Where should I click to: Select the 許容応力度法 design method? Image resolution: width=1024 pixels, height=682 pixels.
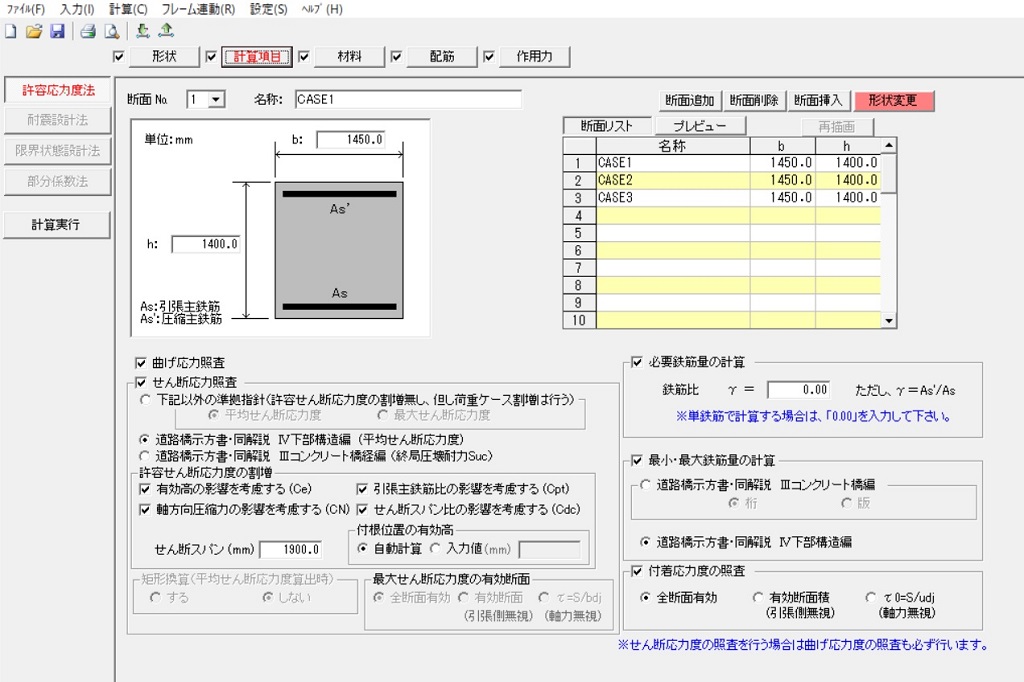[58, 90]
